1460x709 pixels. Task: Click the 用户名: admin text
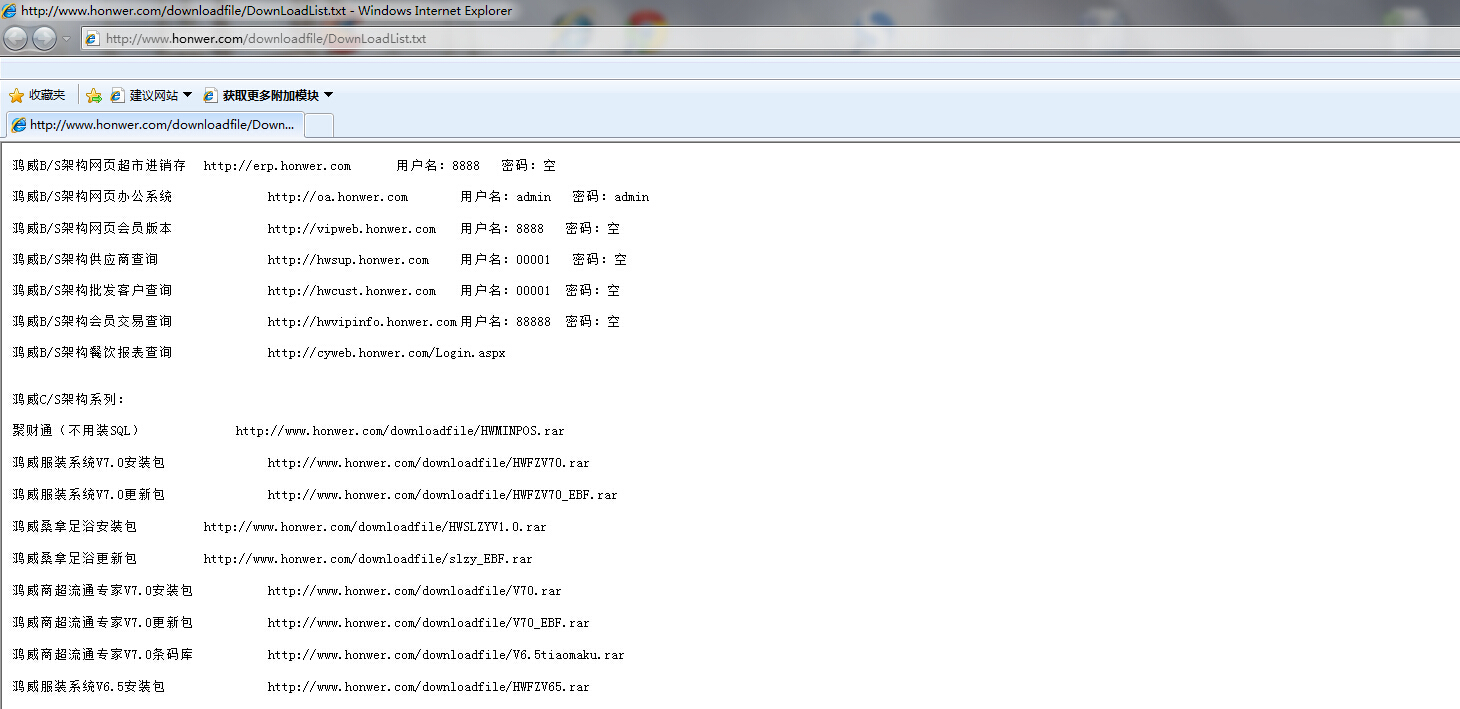pyautogui.click(x=506, y=197)
